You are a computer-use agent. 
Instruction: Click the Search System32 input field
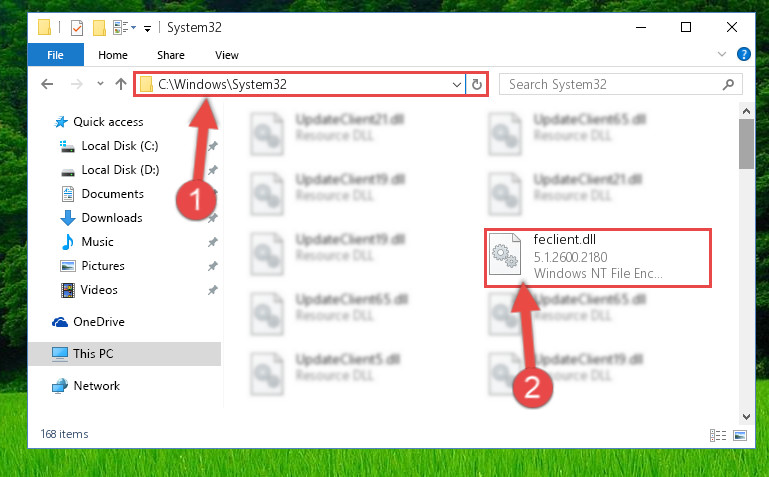(613, 84)
